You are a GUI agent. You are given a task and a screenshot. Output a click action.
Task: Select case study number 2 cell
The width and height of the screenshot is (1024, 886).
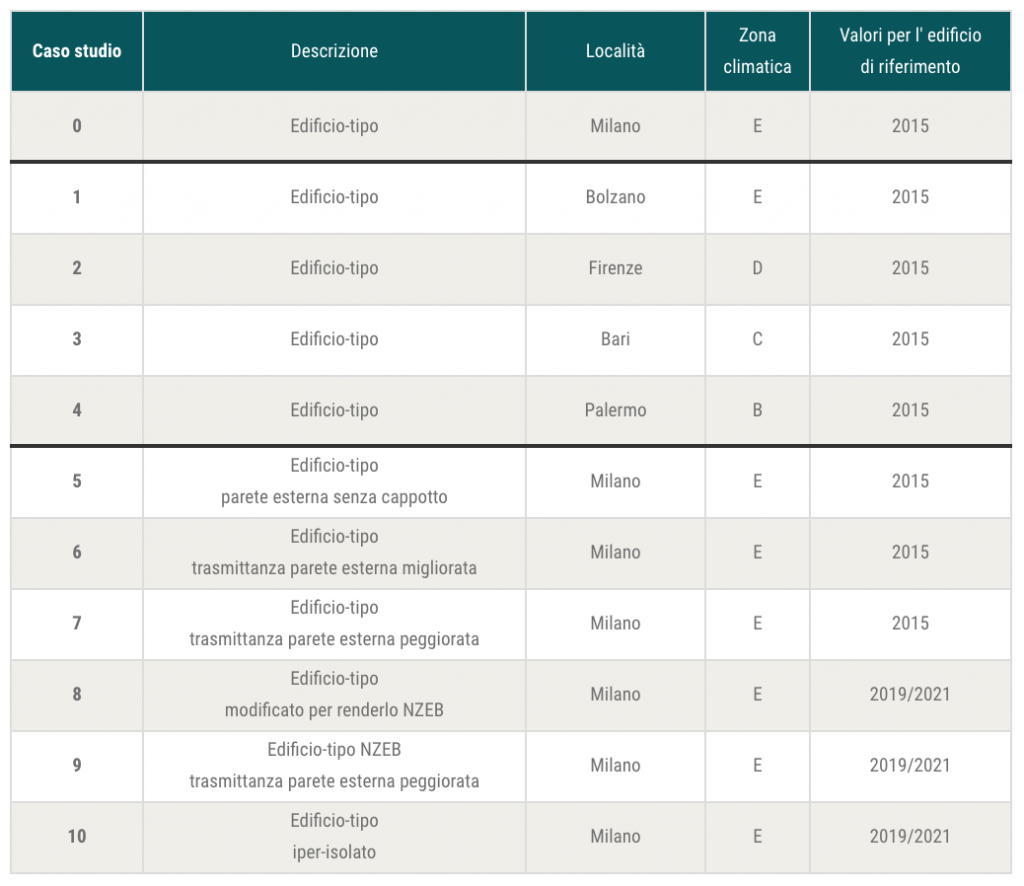[77, 268]
